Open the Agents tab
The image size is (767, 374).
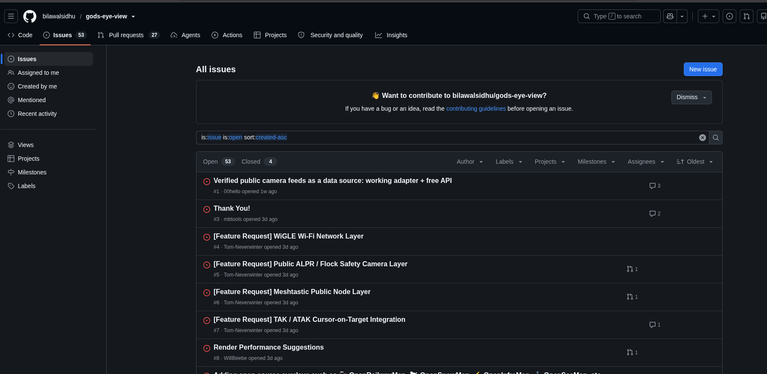[x=185, y=35]
